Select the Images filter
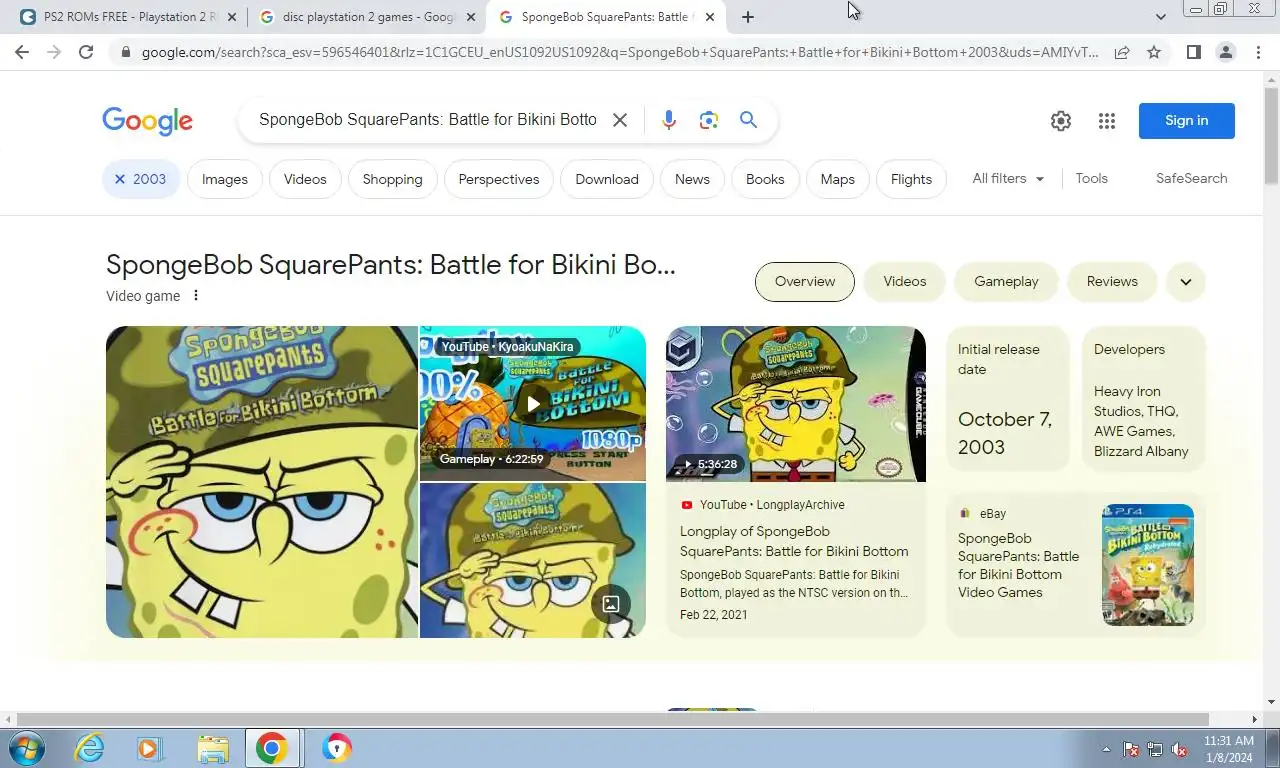Screen dimensions: 1280x768 pos(225,179)
